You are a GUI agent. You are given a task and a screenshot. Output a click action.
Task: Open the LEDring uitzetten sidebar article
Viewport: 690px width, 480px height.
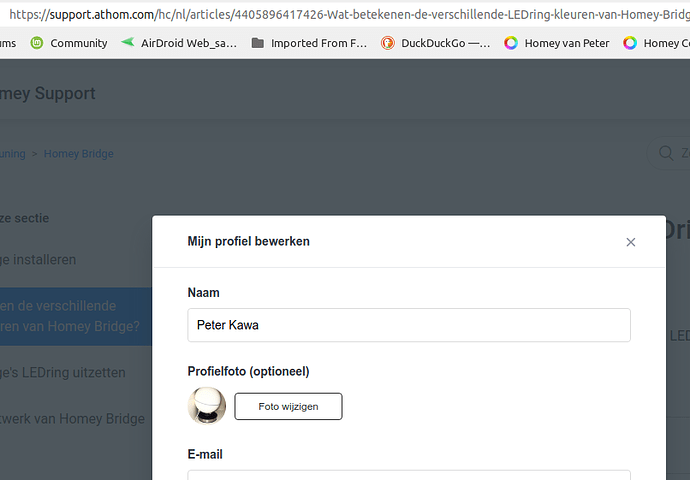pos(63,373)
